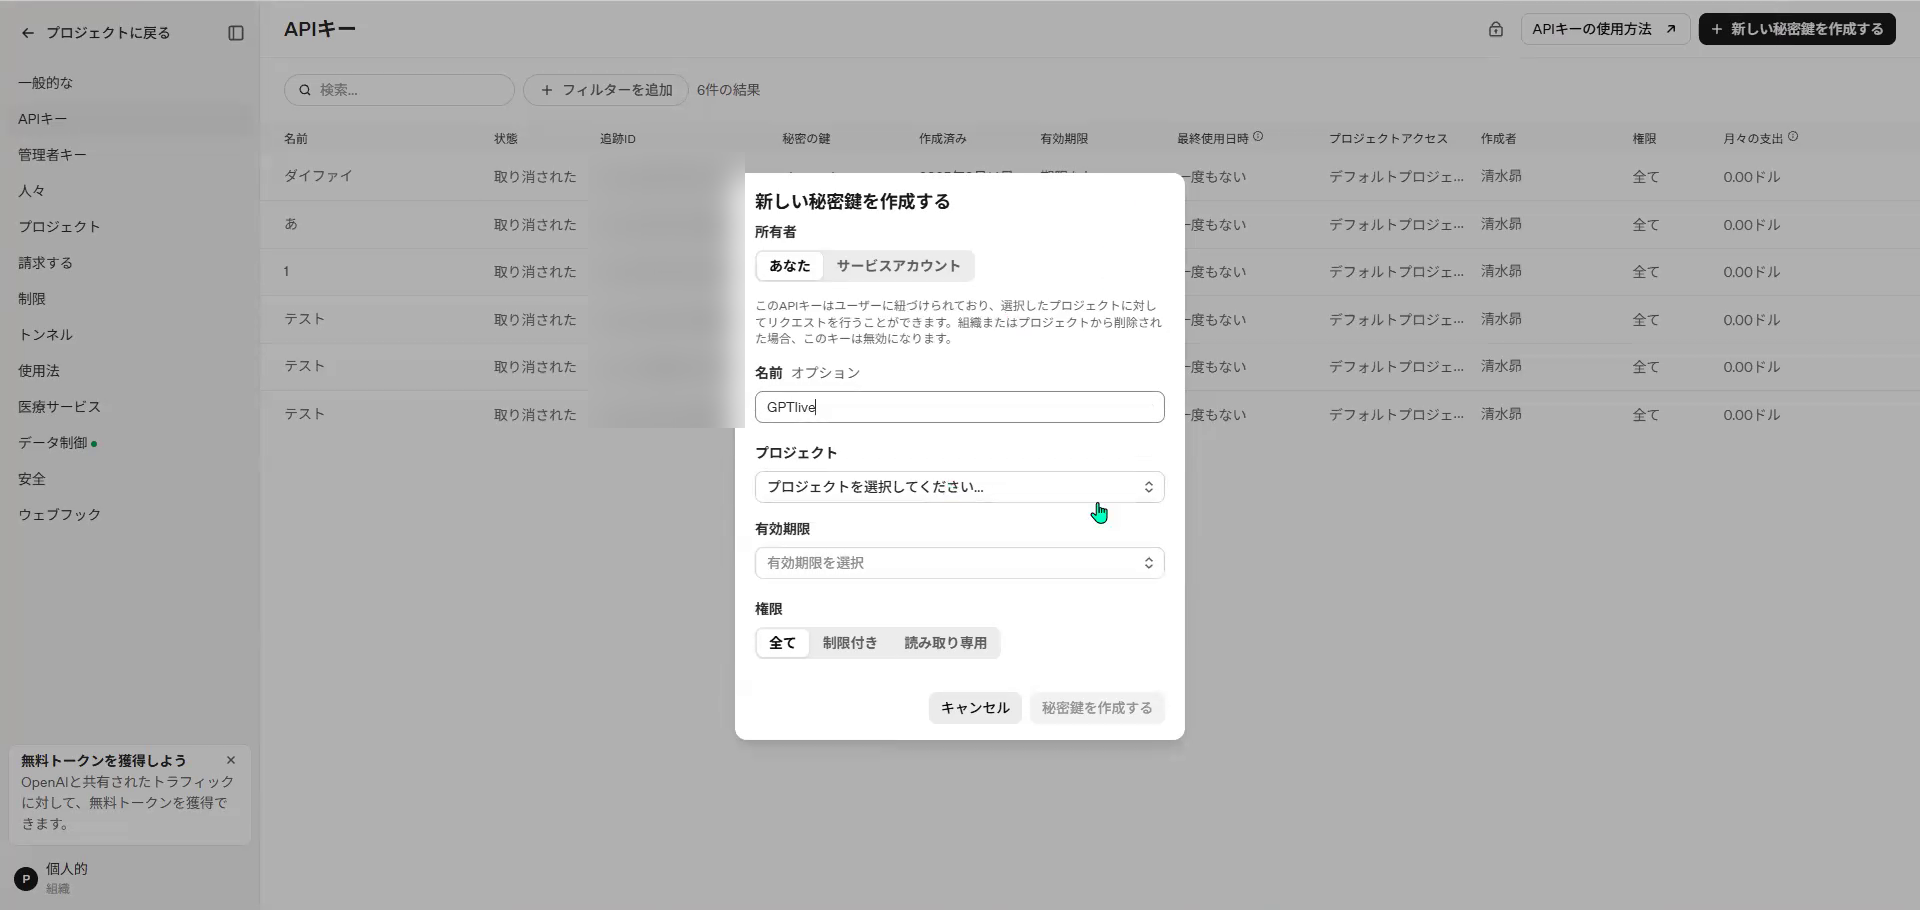Open the 個人的 organization avatar
Viewport: 1920px width, 910px height.
[x=26, y=879]
